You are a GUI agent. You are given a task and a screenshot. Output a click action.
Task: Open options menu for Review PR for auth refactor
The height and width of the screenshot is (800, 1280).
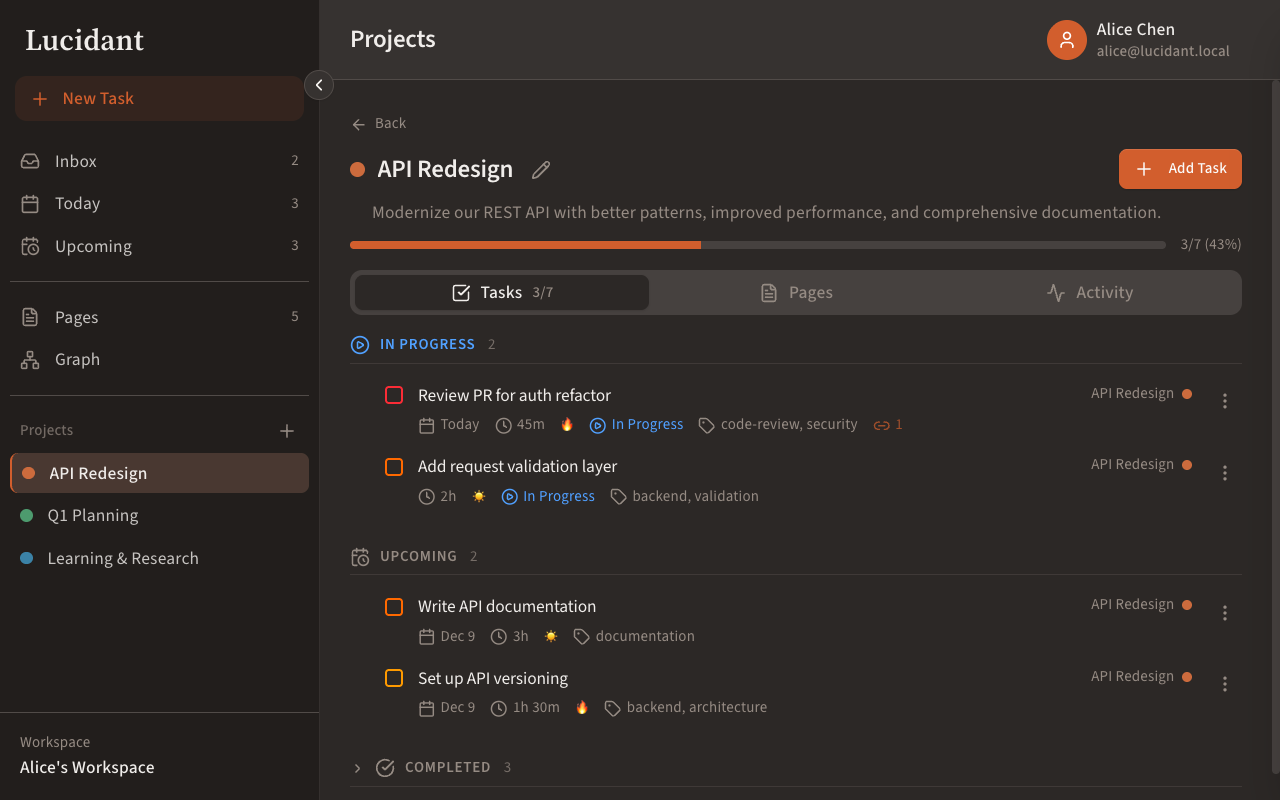[1224, 400]
